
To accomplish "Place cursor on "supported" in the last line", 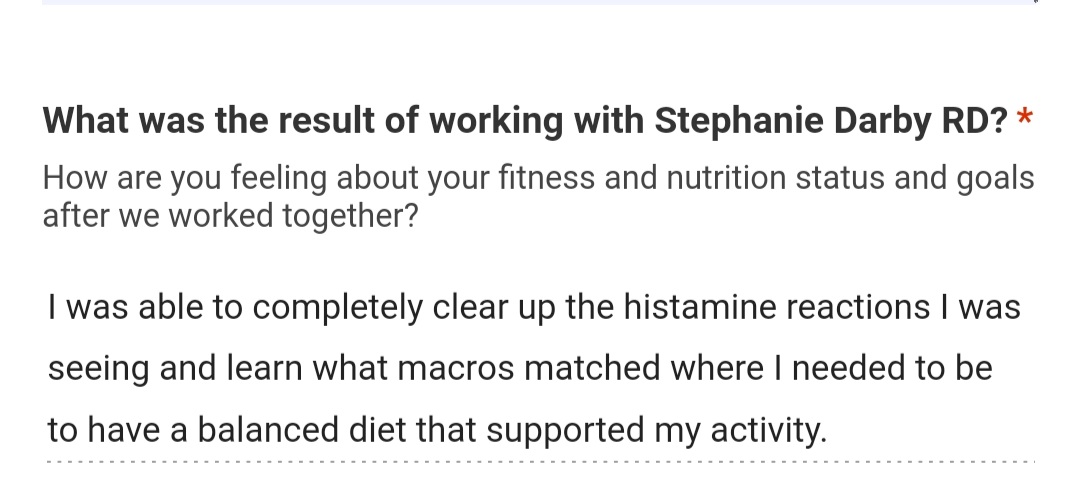I will click(x=565, y=430).
